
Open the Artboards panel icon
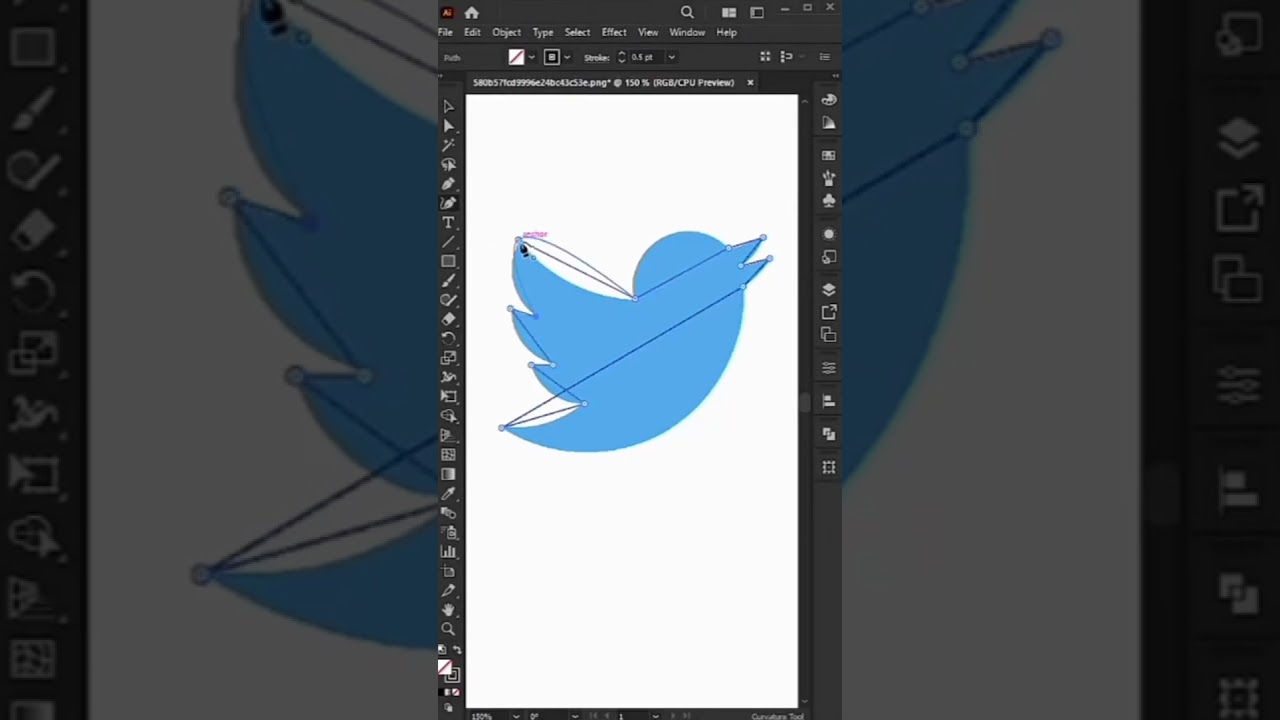[829, 335]
